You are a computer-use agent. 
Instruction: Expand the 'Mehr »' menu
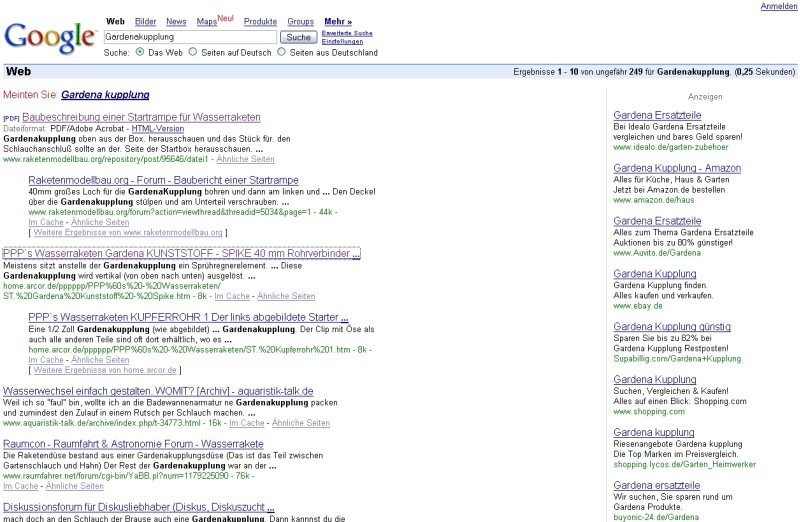click(x=338, y=21)
